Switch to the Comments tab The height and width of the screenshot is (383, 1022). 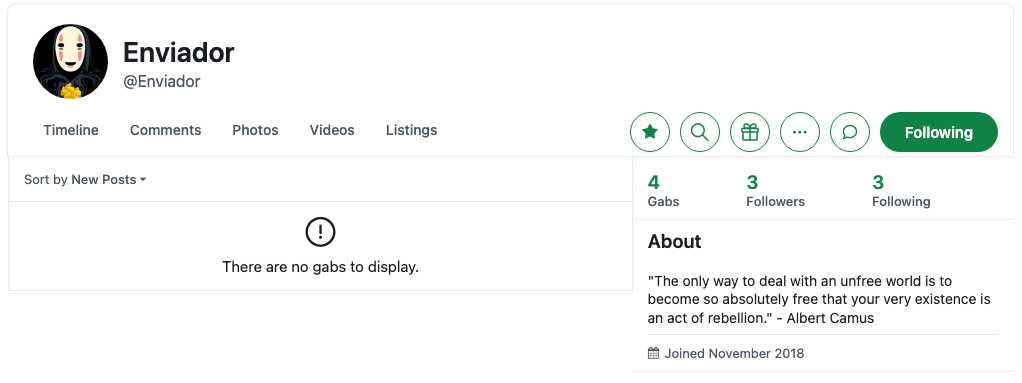(x=166, y=130)
